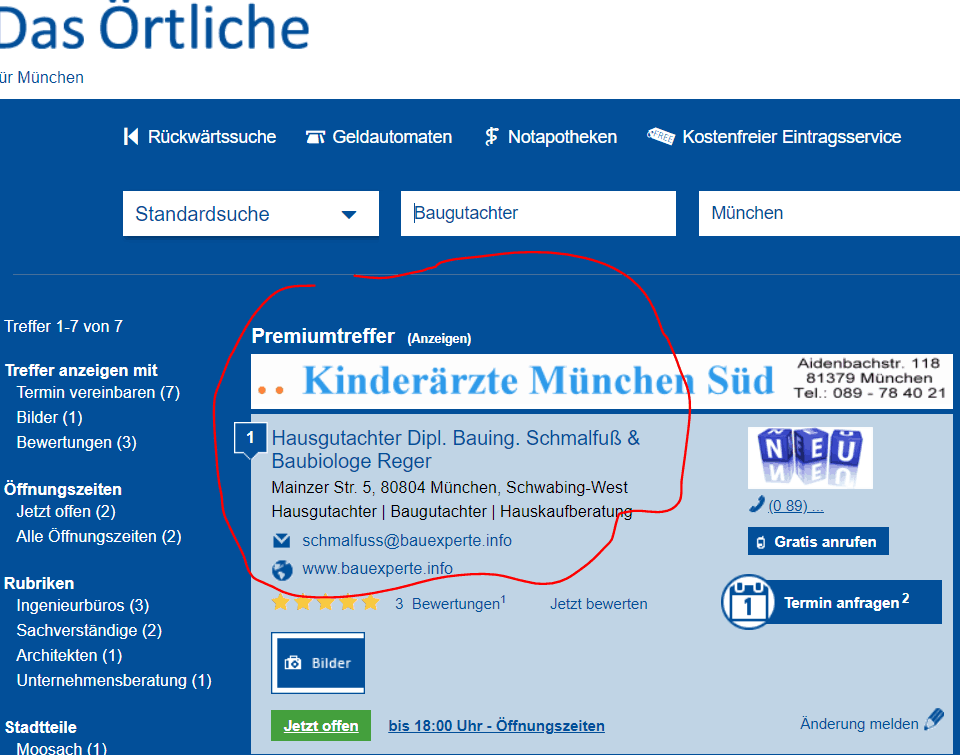Click the NEU cubes image

pyautogui.click(x=811, y=458)
